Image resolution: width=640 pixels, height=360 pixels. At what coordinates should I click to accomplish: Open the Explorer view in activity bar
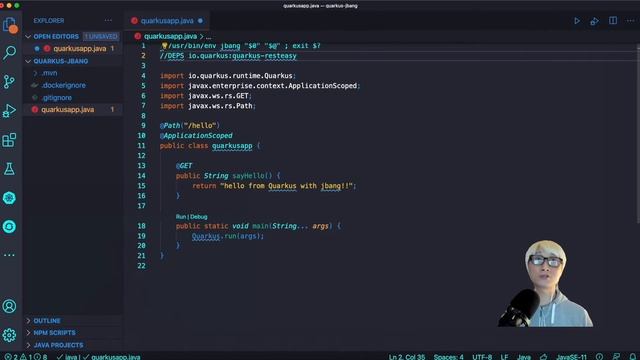(10, 24)
